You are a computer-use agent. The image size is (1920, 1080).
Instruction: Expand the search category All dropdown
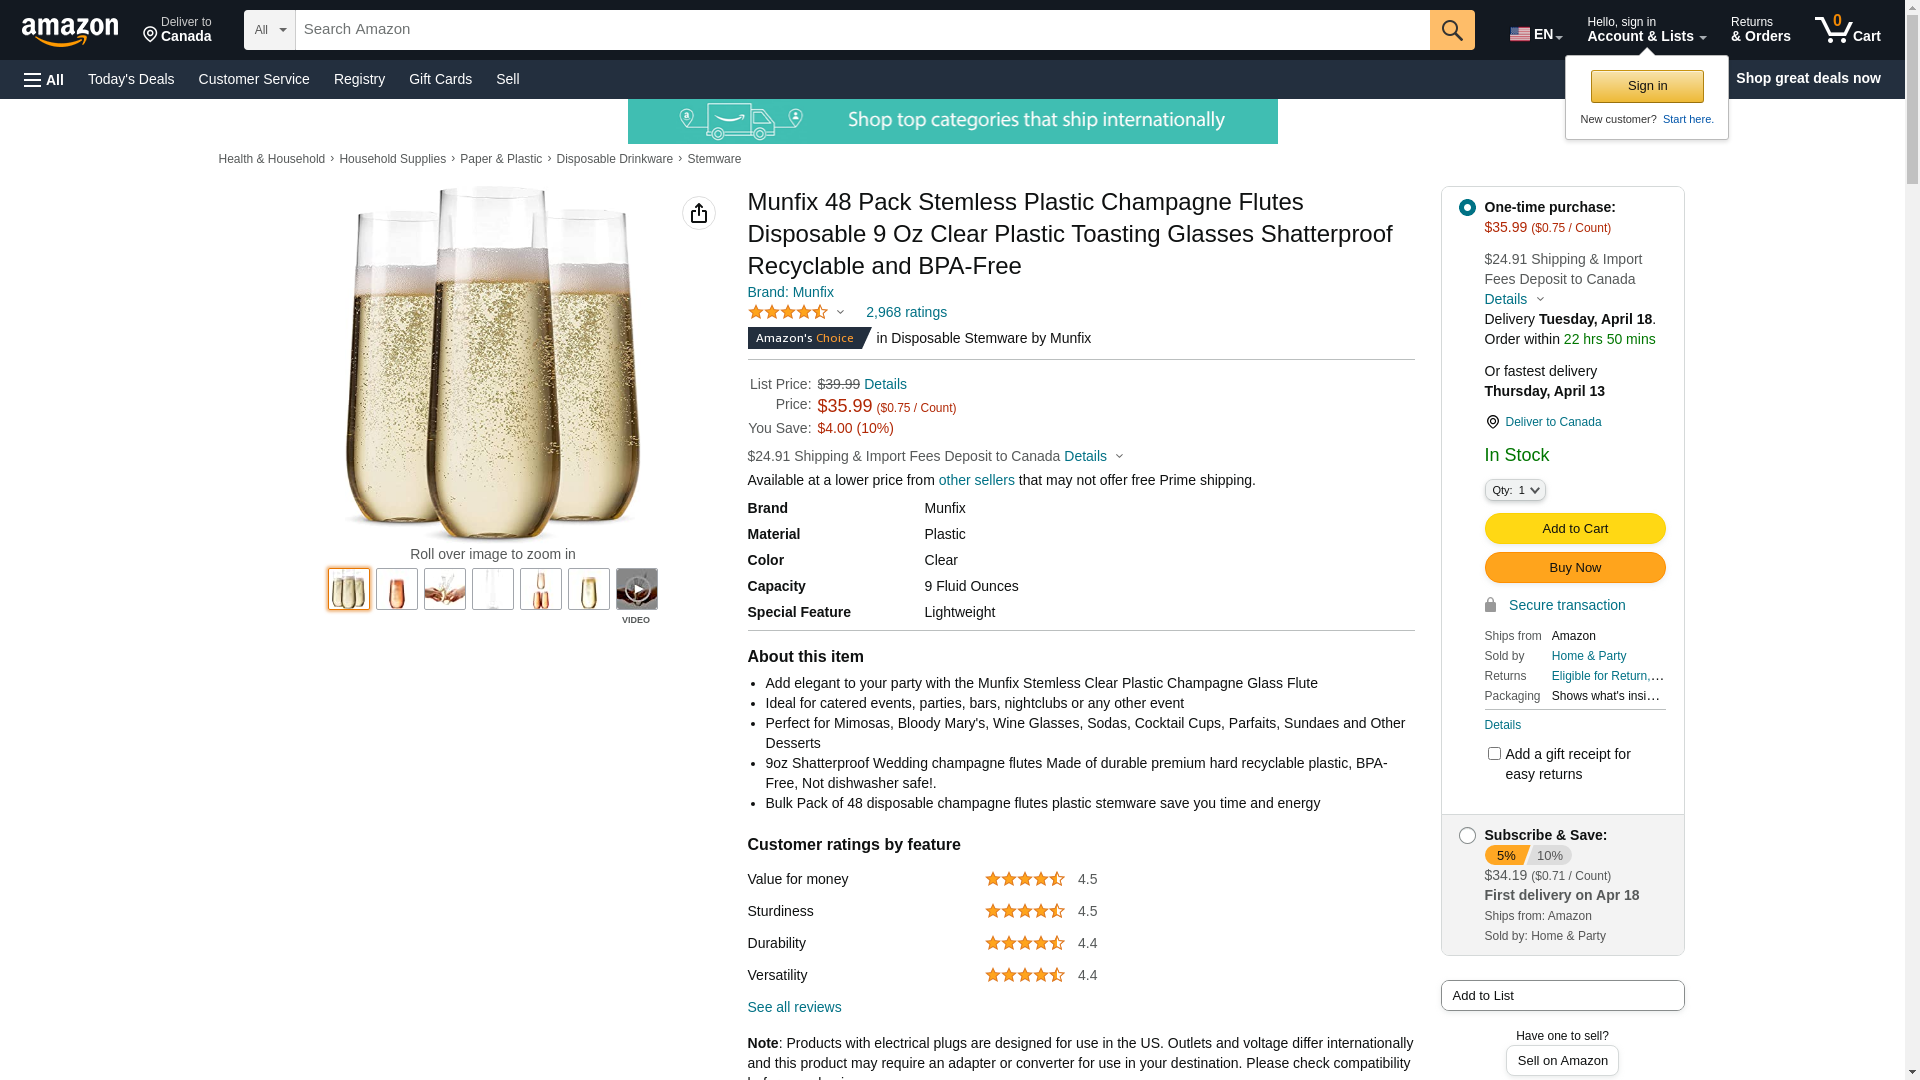[269, 30]
